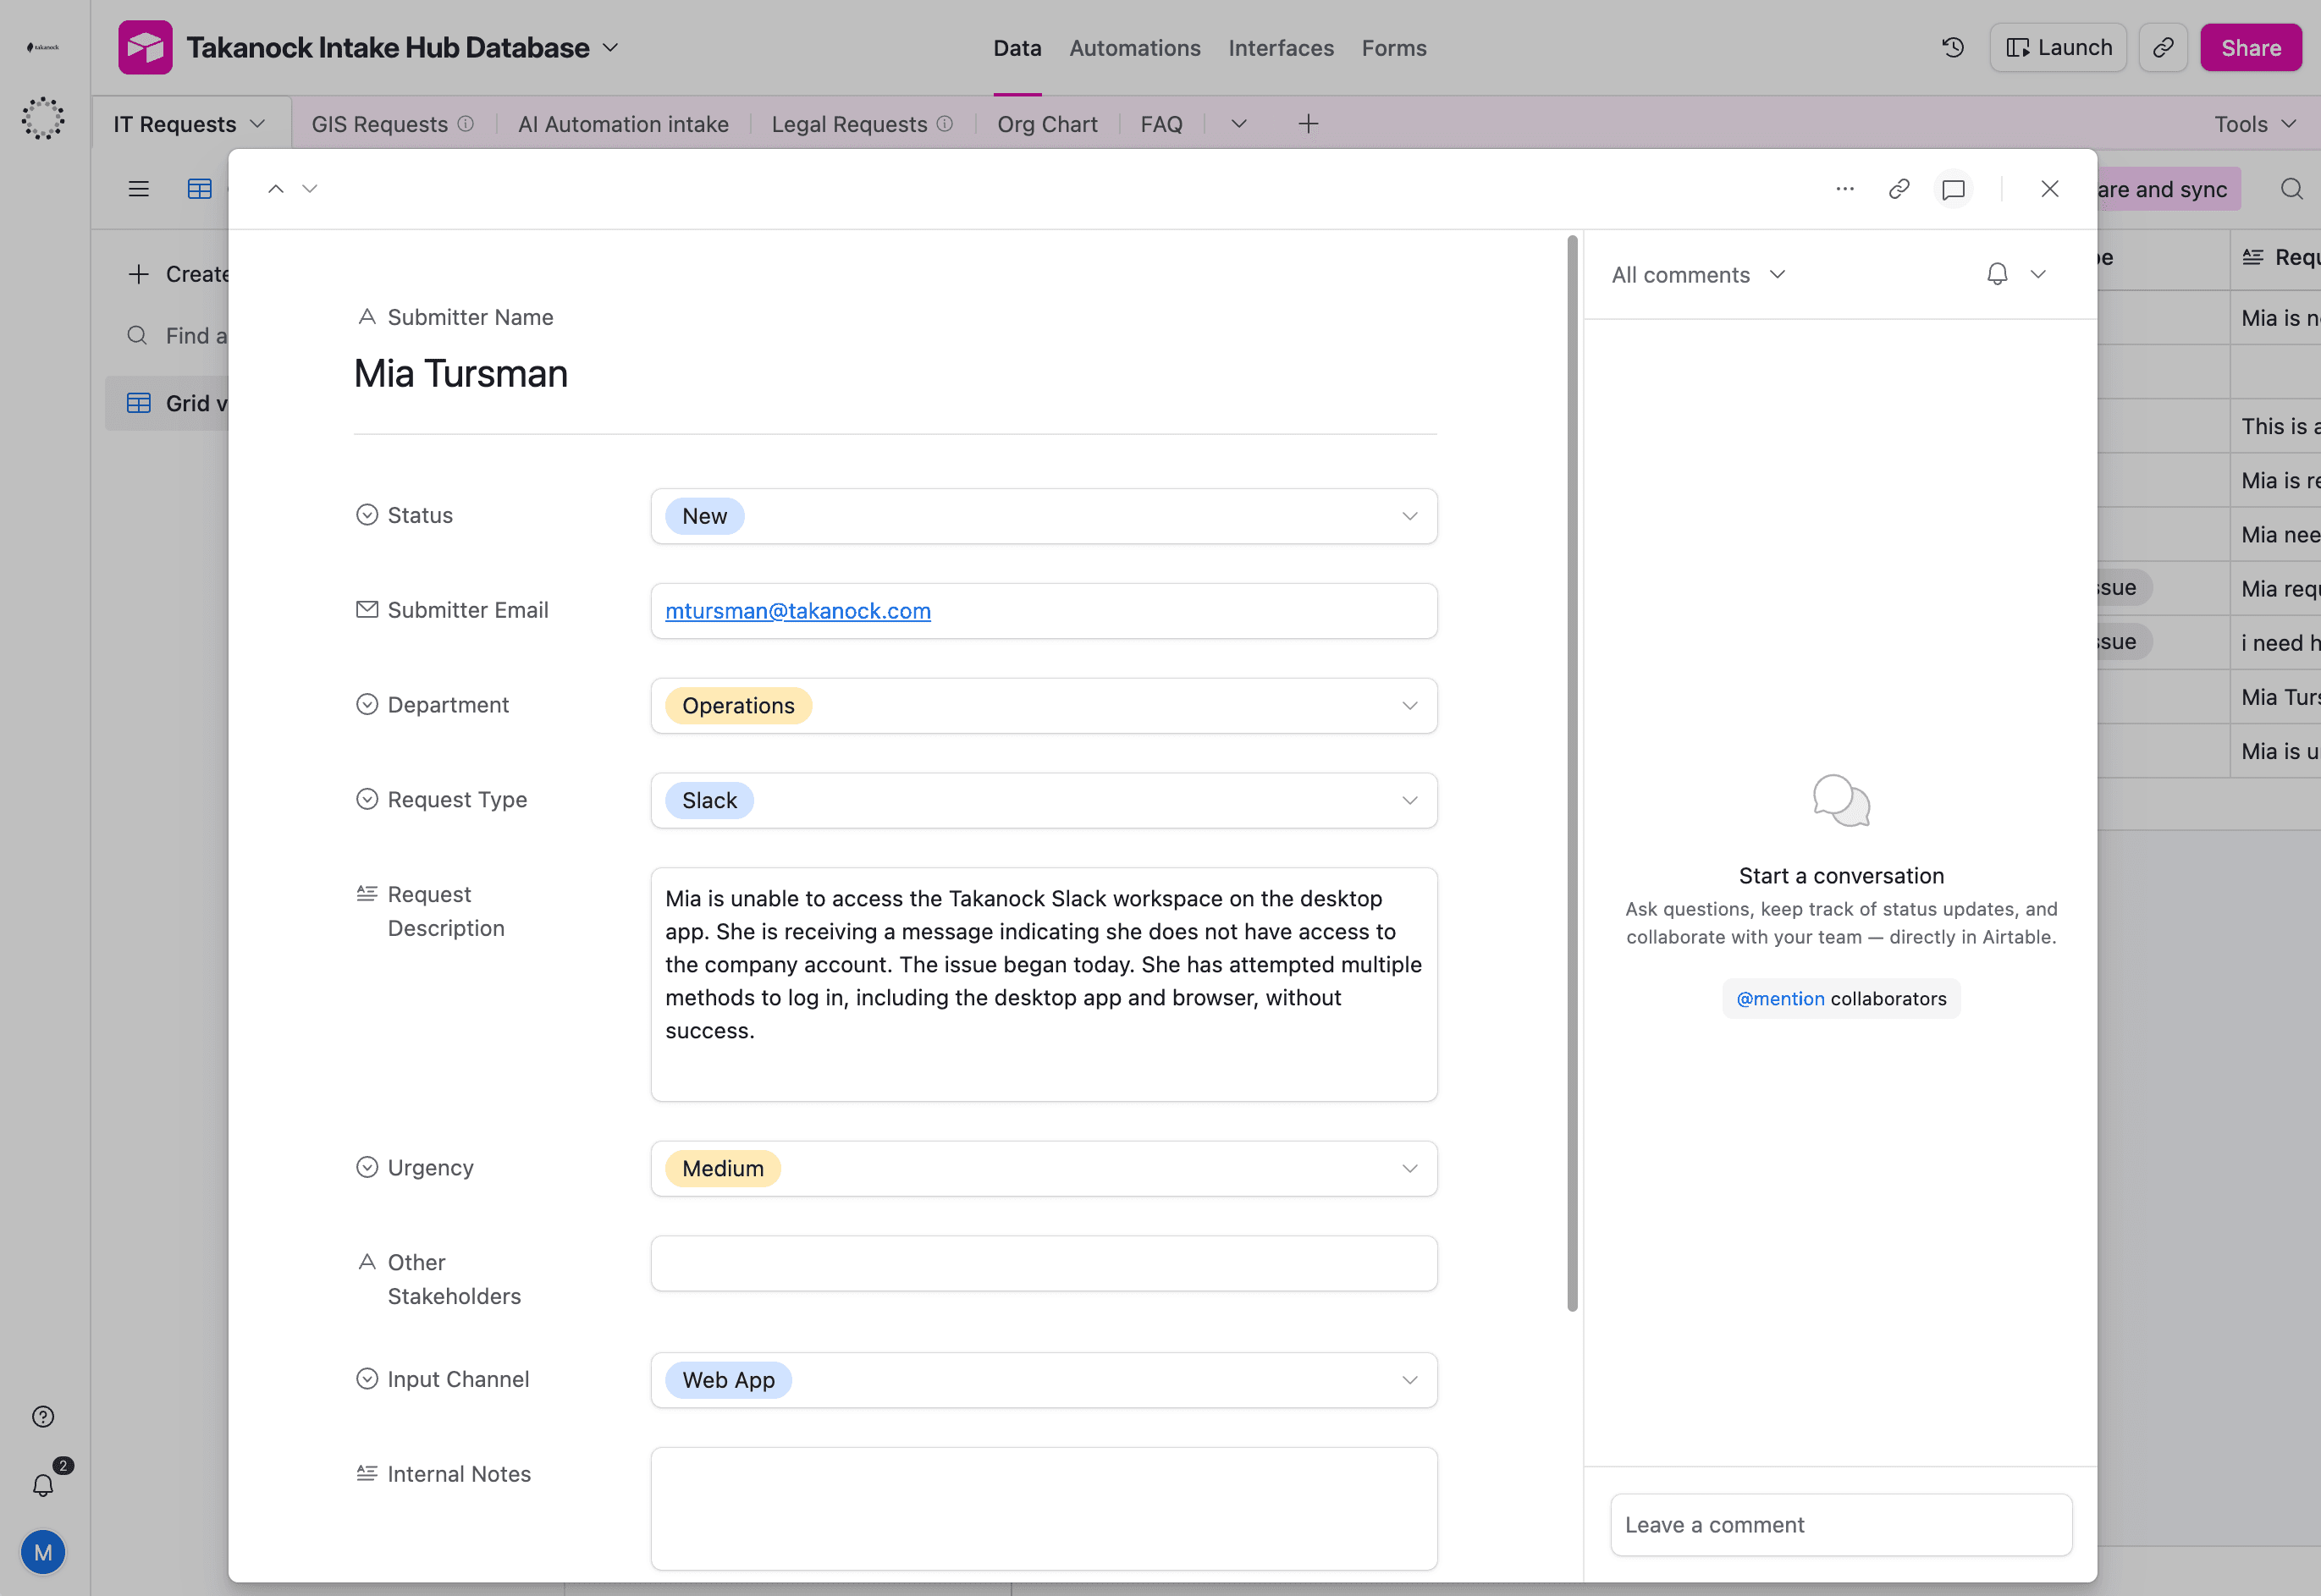Click the Status field type icon

click(367, 515)
